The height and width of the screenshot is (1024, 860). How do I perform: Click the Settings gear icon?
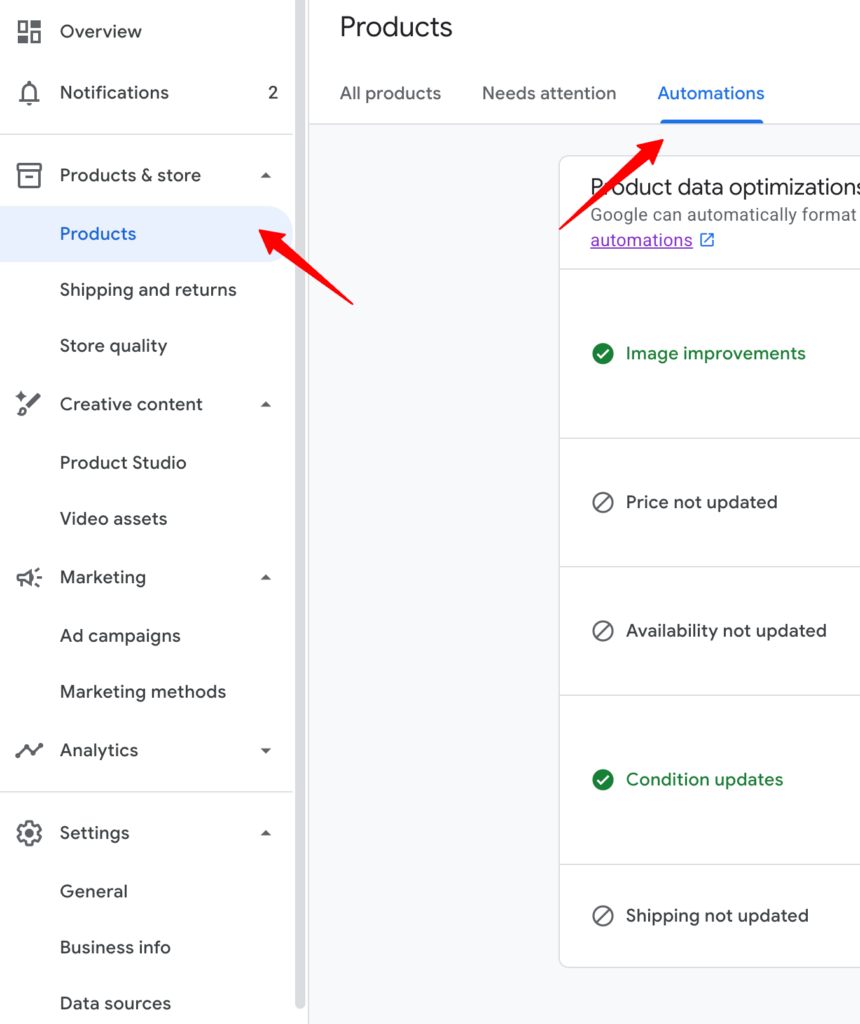(29, 833)
